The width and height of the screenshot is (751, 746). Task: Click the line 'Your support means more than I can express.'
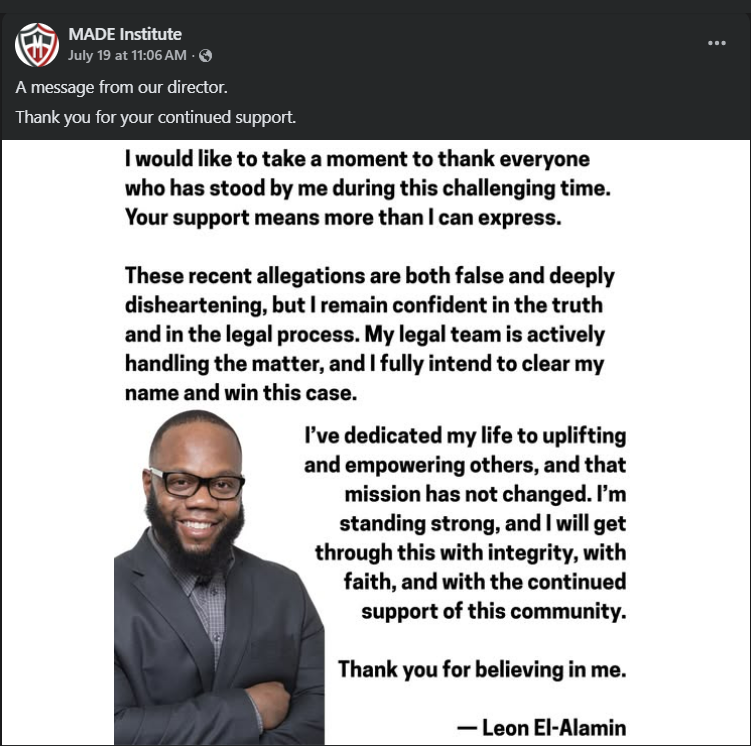point(343,217)
